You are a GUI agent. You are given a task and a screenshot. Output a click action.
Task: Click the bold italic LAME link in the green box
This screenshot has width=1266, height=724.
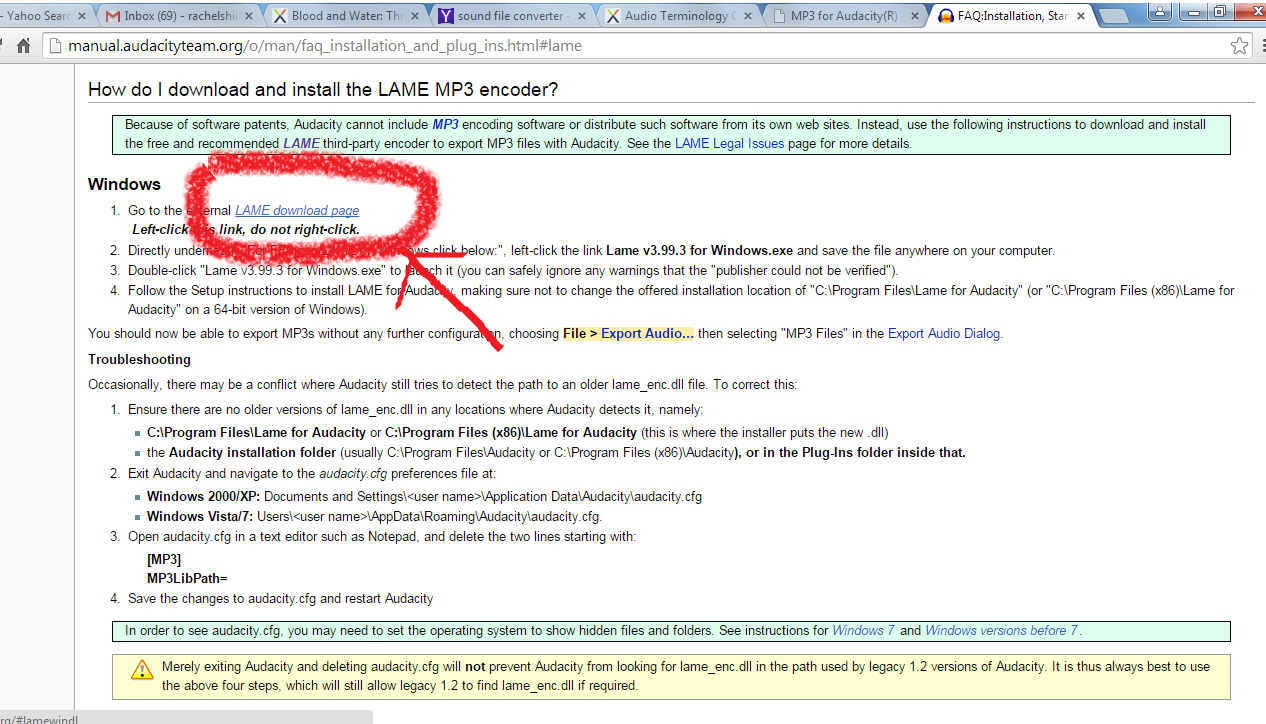tap(301, 143)
